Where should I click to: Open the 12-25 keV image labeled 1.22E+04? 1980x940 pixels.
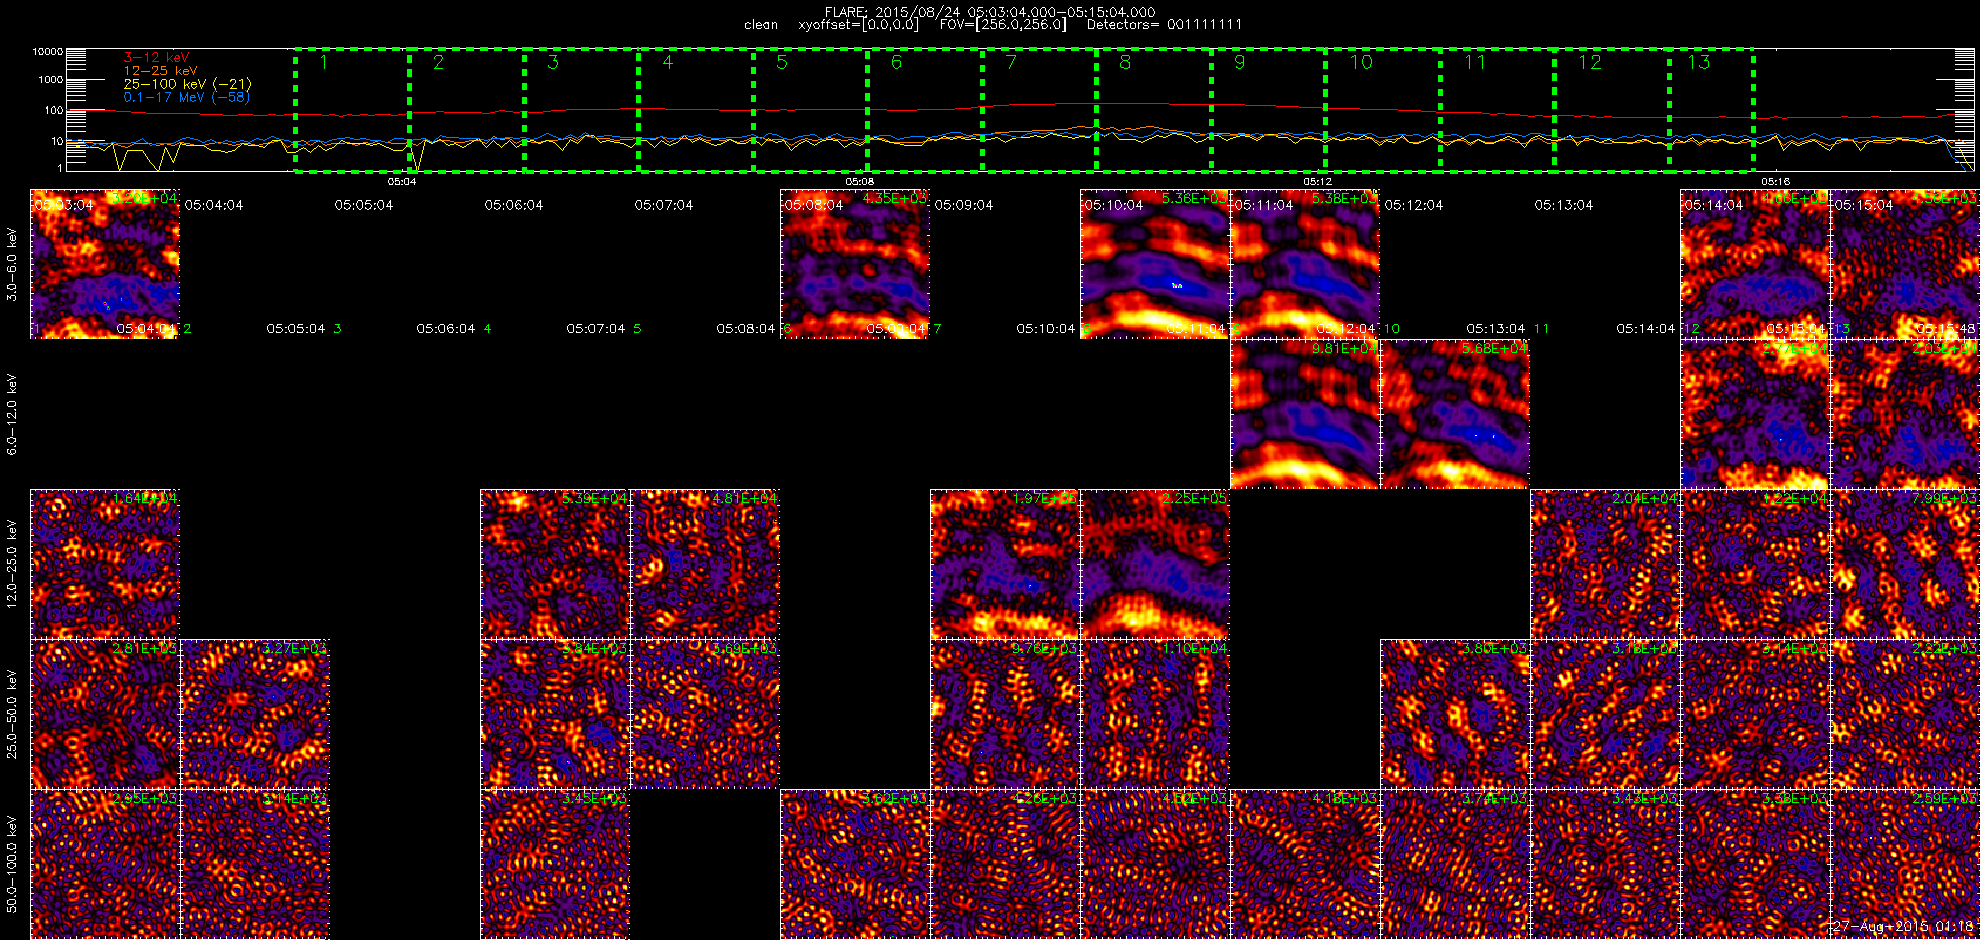(x=1755, y=564)
